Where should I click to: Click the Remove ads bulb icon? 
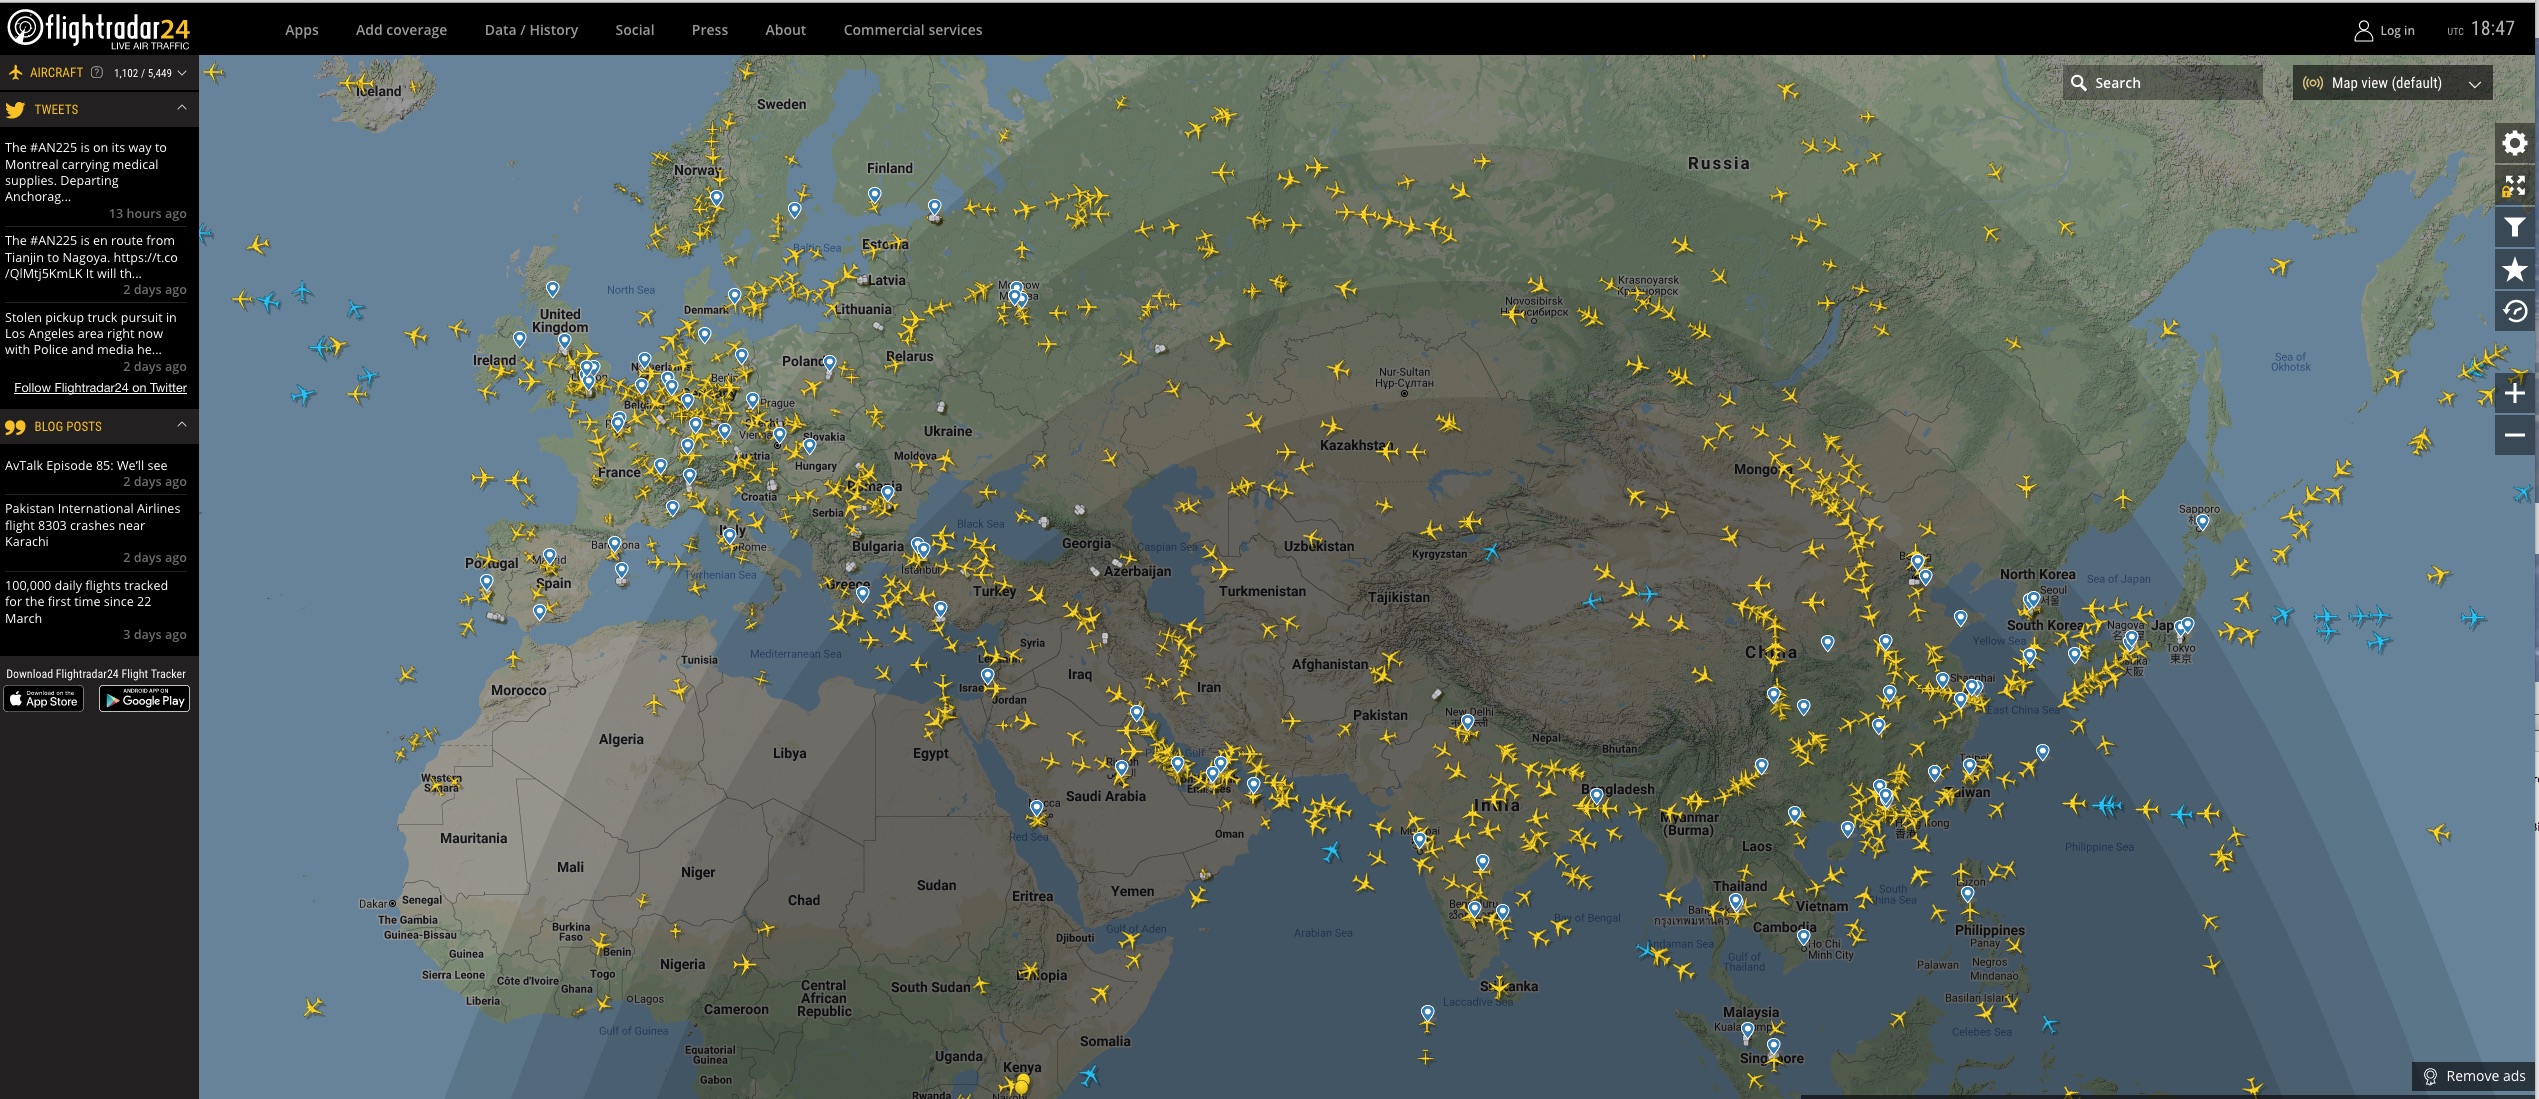click(2430, 1077)
